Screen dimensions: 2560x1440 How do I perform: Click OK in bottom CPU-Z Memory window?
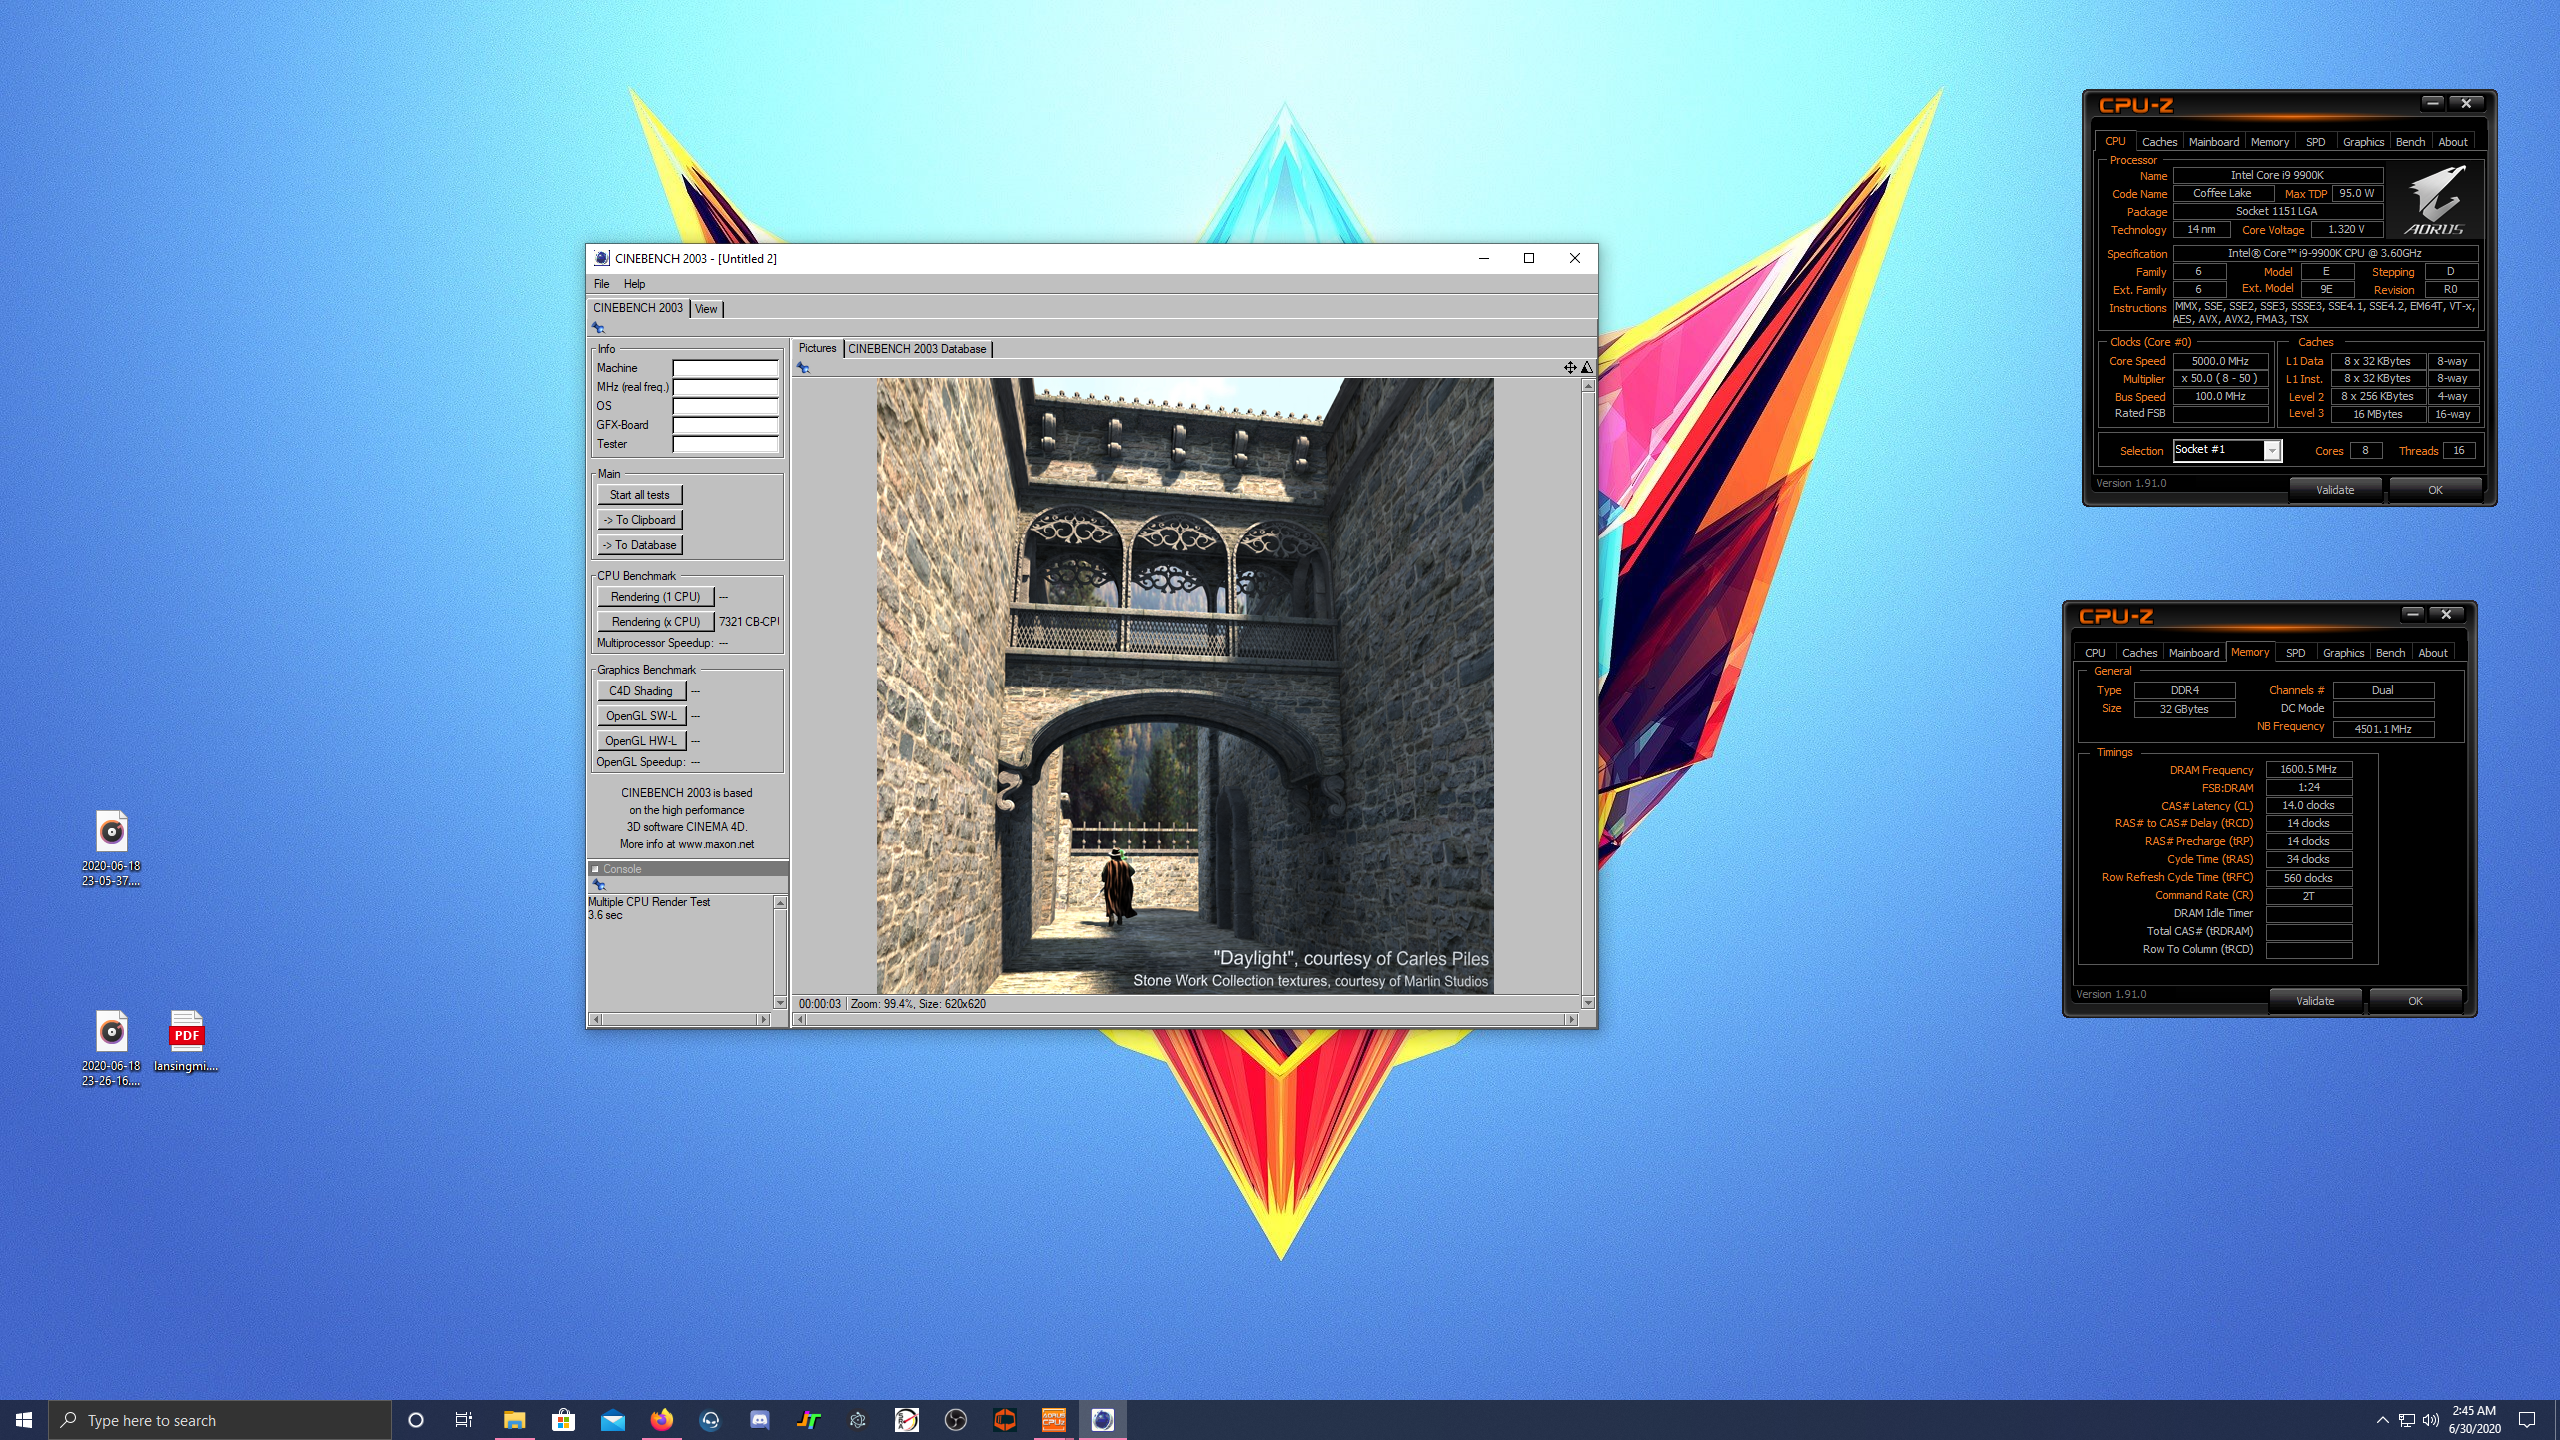pos(2415,1001)
